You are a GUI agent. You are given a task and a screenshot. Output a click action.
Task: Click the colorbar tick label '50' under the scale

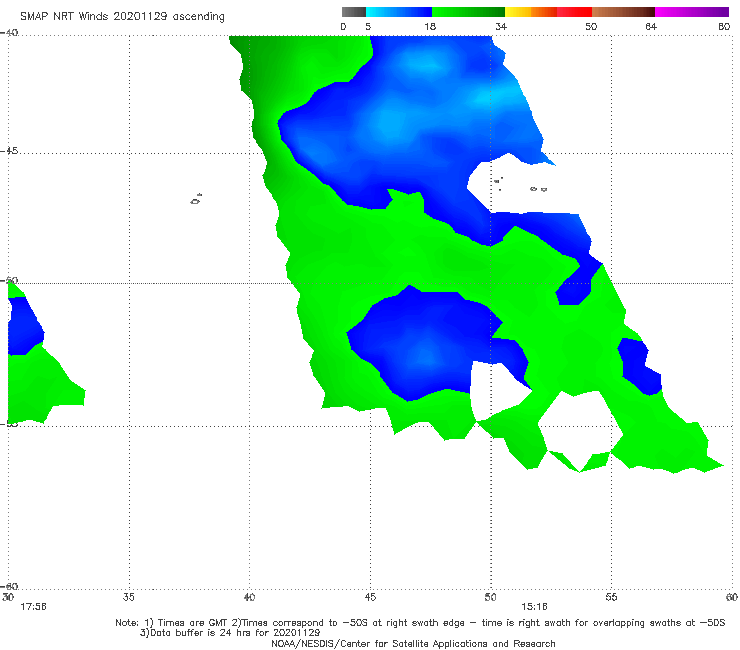591,27
